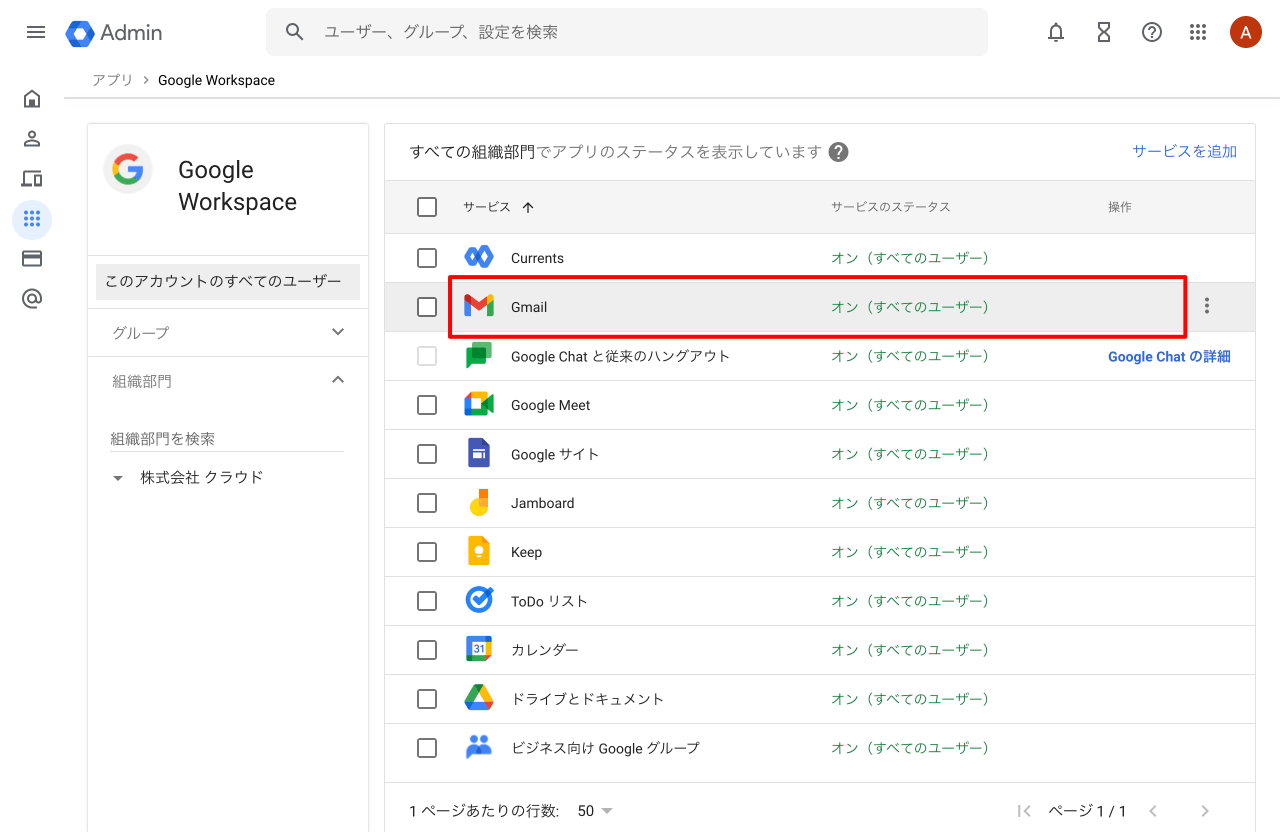Check the カレンダー row checkbox
Viewport: 1280px width, 832px height.
coord(427,650)
